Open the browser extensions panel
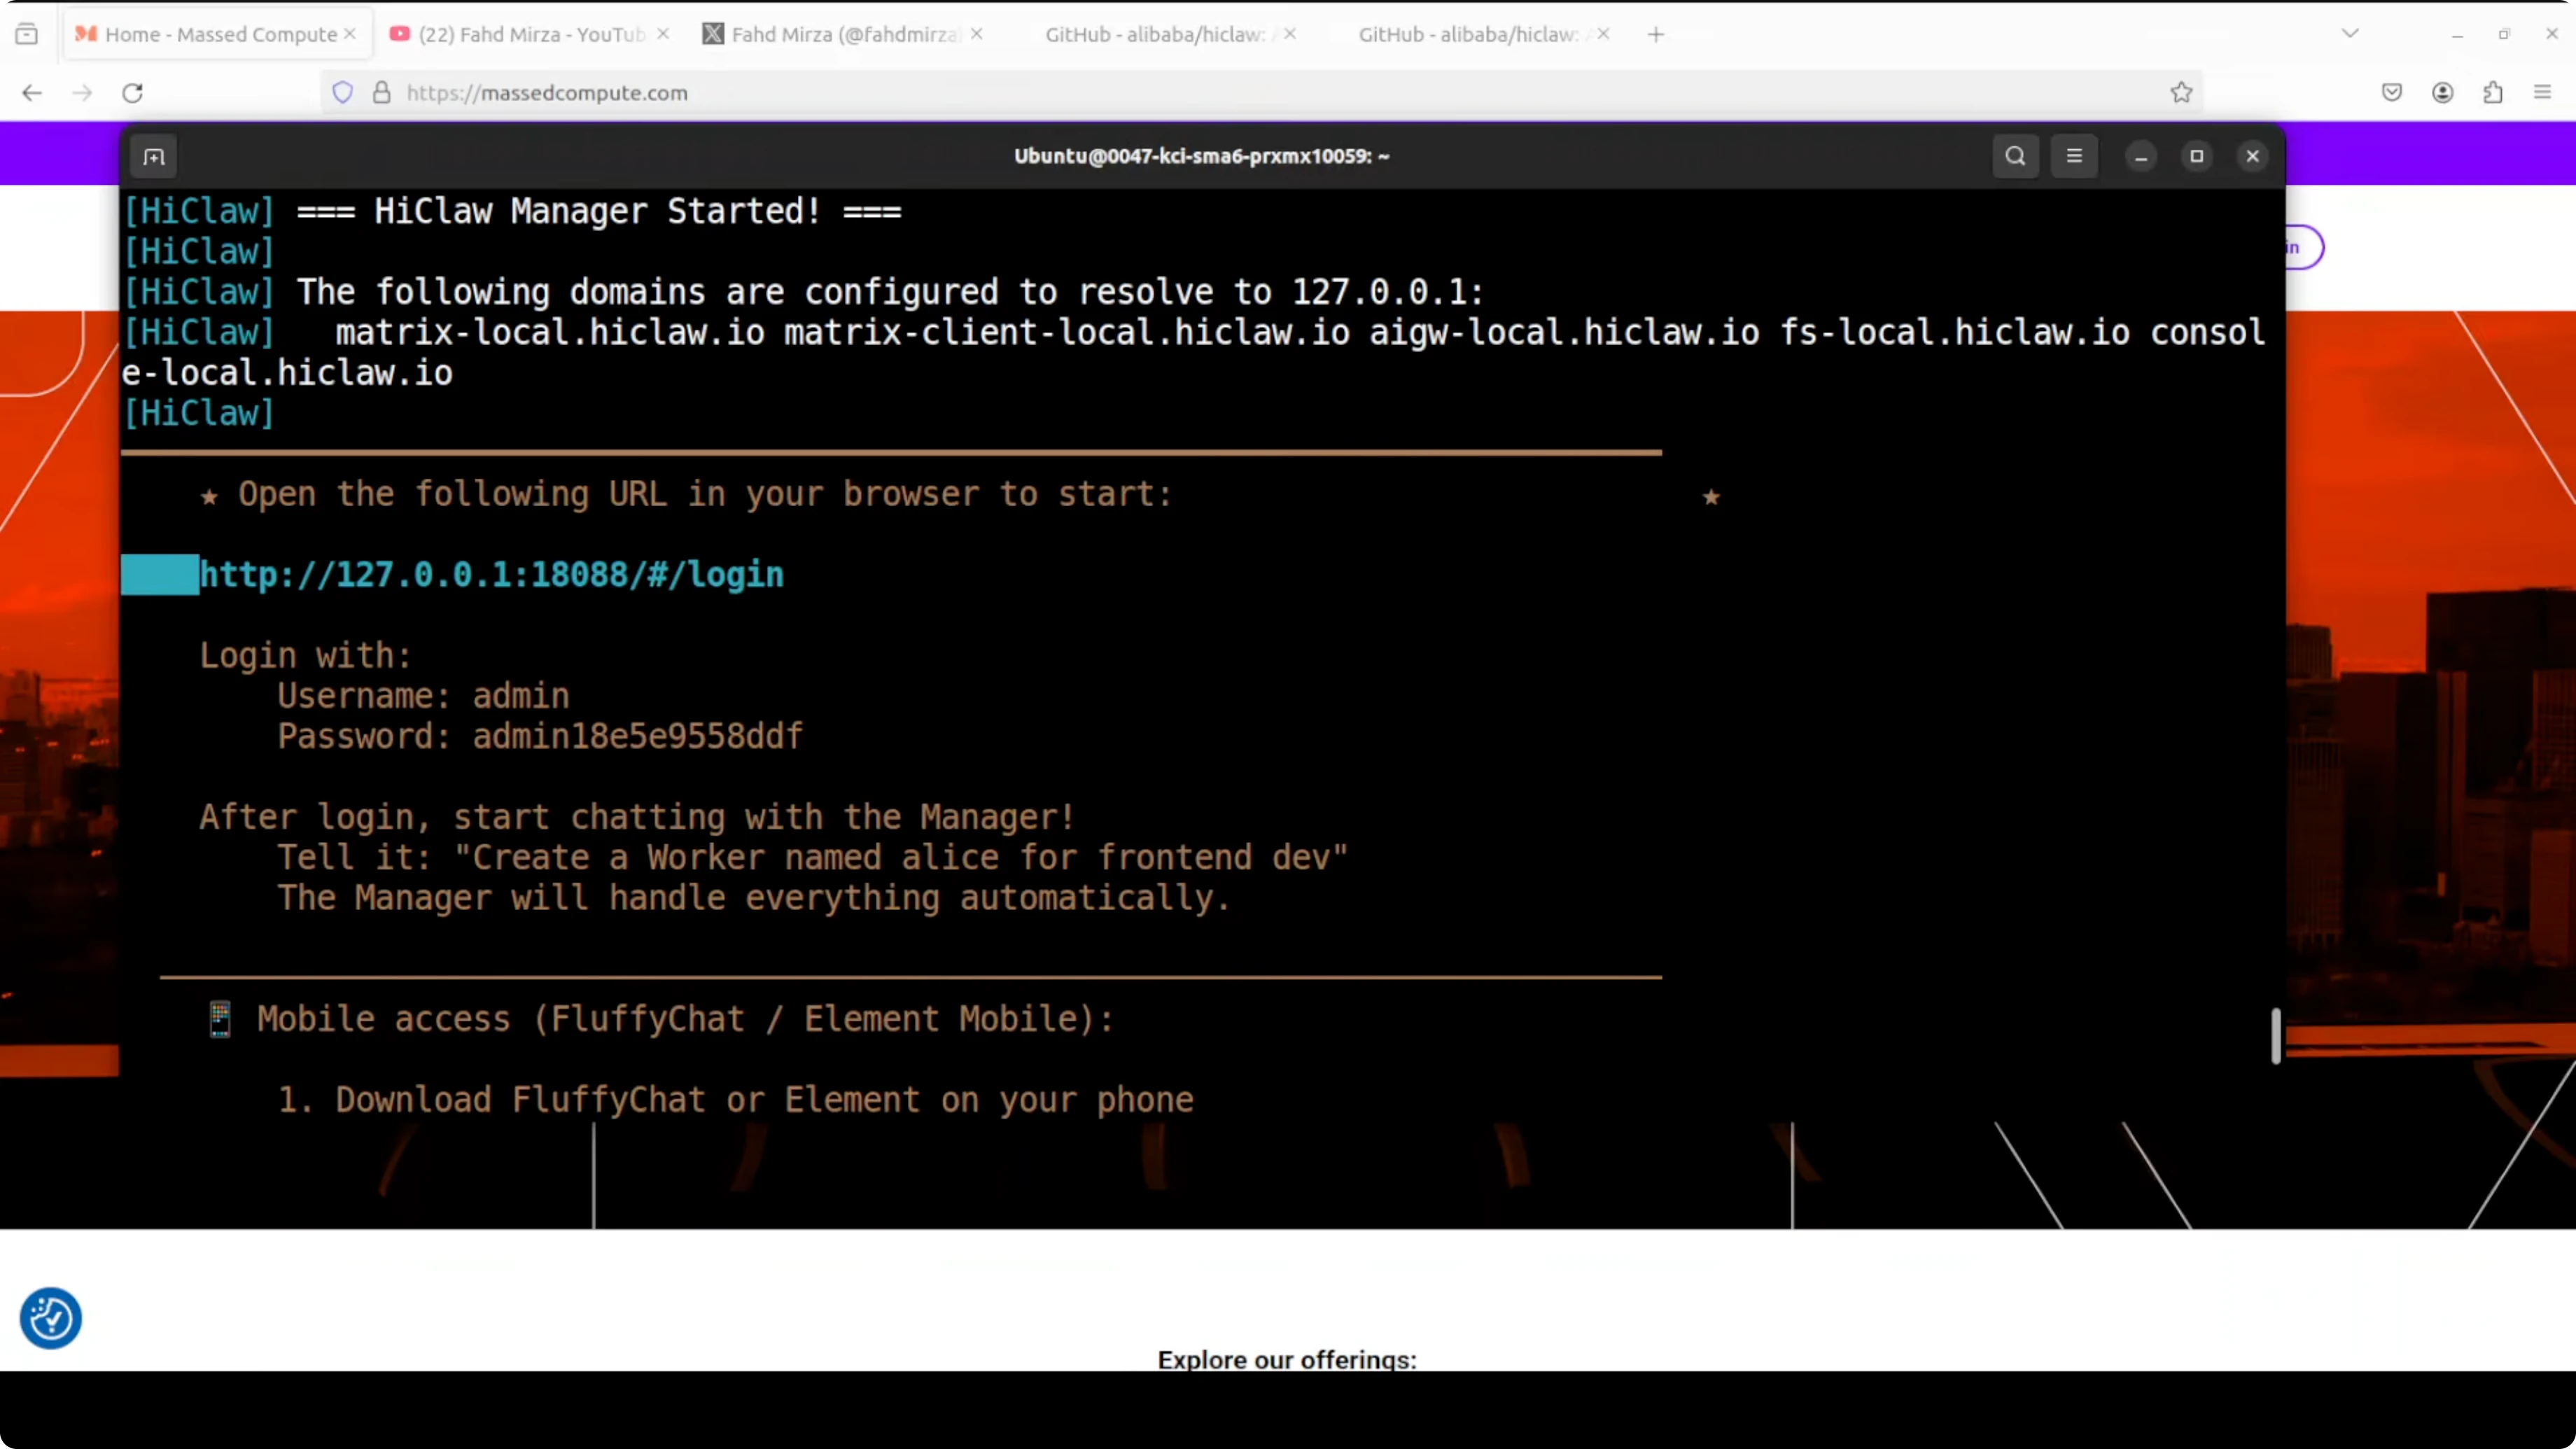 pyautogui.click(x=2492, y=92)
